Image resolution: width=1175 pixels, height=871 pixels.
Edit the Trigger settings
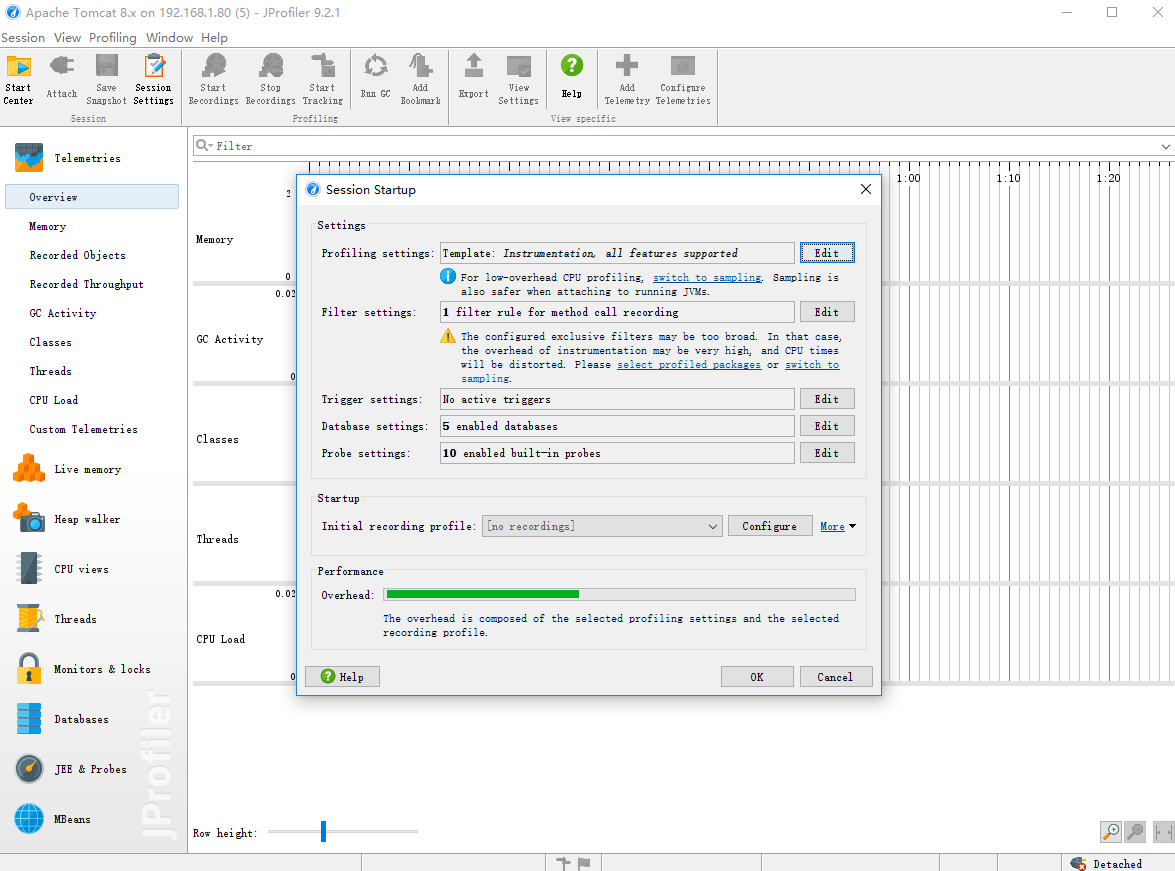click(827, 399)
